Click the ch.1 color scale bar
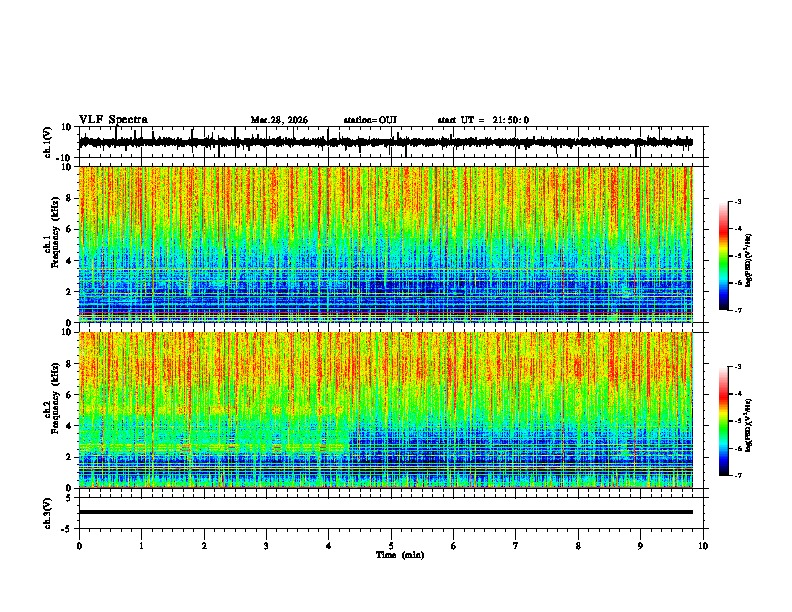This screenshot has height=612, width=792. (x=723, y=256)
